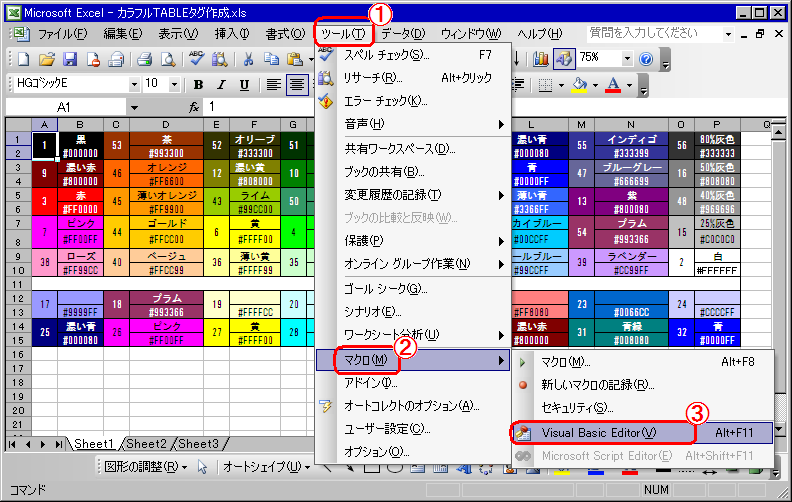Click the New workbook icon
Viewport: 792px width, 502px height.
click(x=25, y=59)
